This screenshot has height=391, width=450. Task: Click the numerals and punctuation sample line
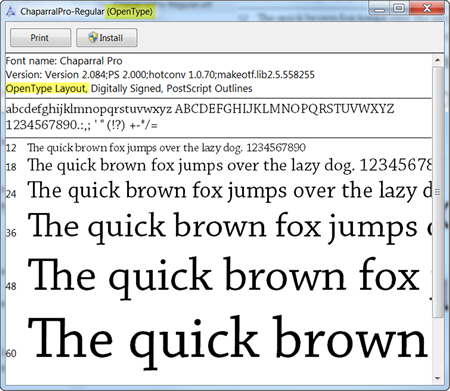[82, 125]
